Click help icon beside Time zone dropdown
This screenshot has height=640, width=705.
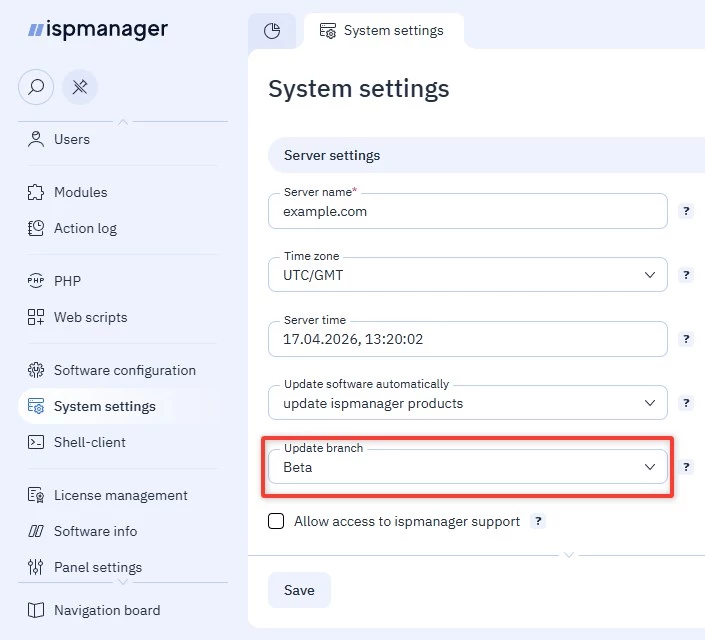click(686, 275)
